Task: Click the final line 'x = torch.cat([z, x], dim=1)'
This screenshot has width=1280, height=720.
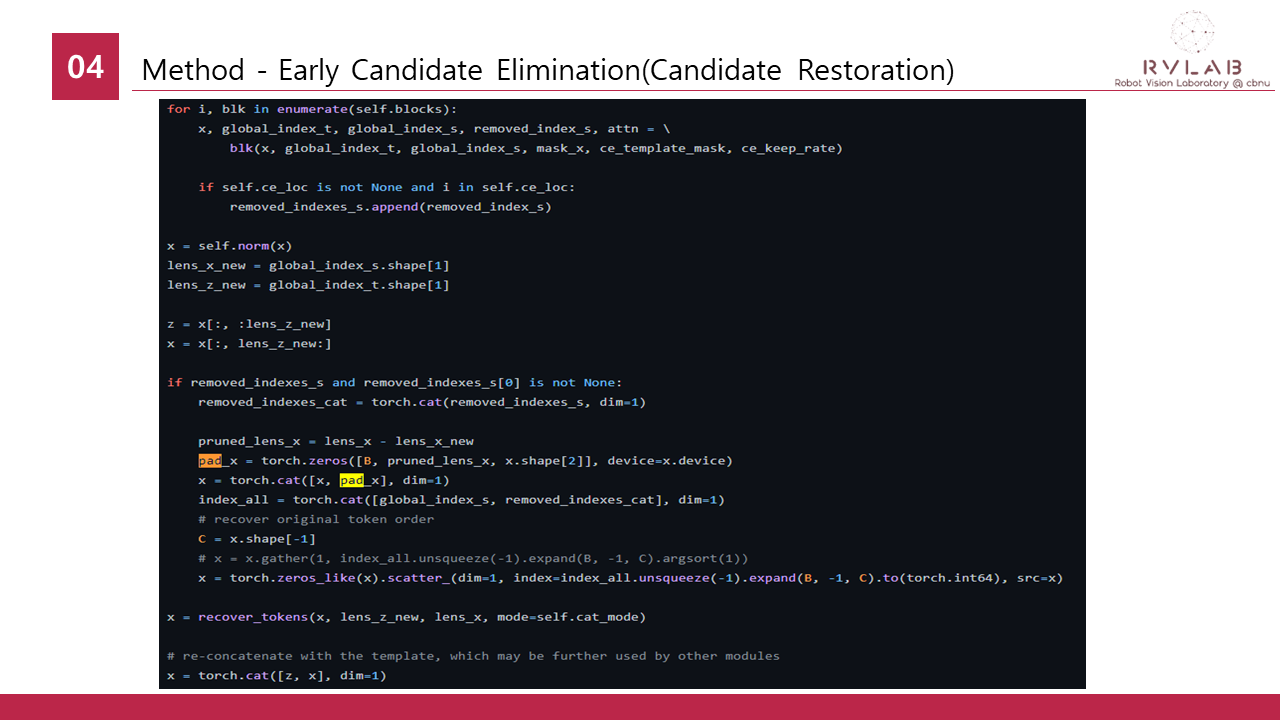Action: [x=276, y=676]
